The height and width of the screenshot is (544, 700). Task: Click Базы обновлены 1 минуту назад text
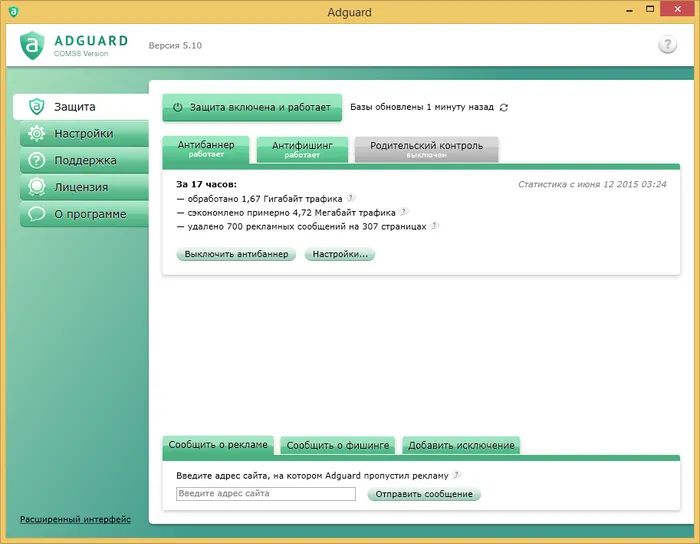422,107
